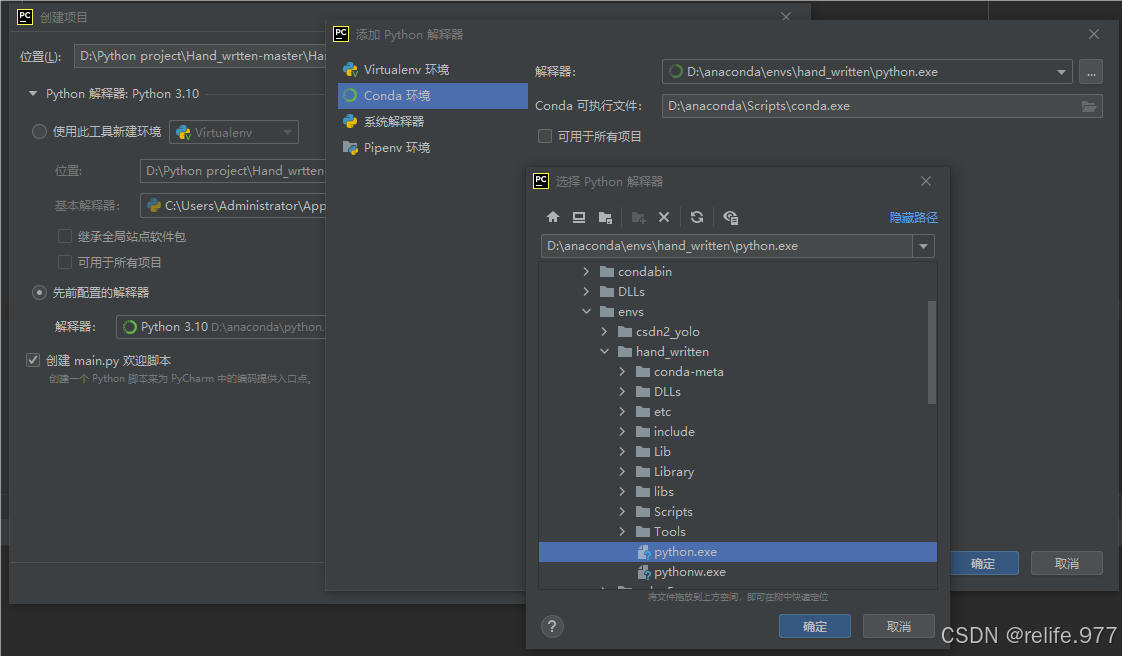Image resolution: width=1122 pixels, height=656 pixels.
Task: Click python.exe file icon in tree
Action: coord(643,552)
